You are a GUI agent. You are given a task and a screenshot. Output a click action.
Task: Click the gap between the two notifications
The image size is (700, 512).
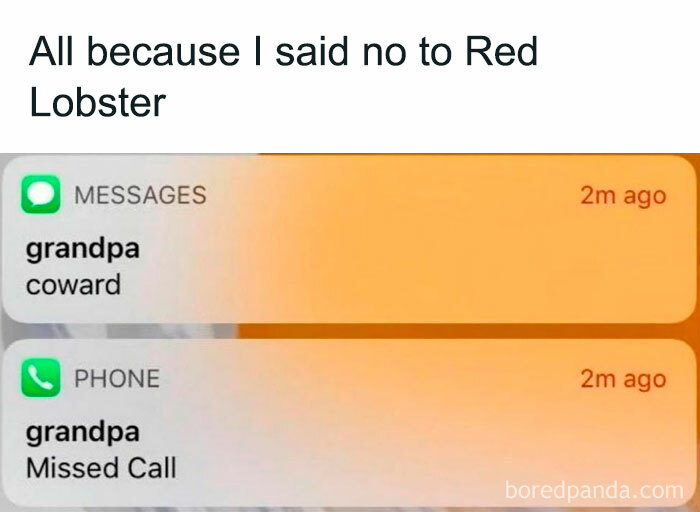[350, 331]
